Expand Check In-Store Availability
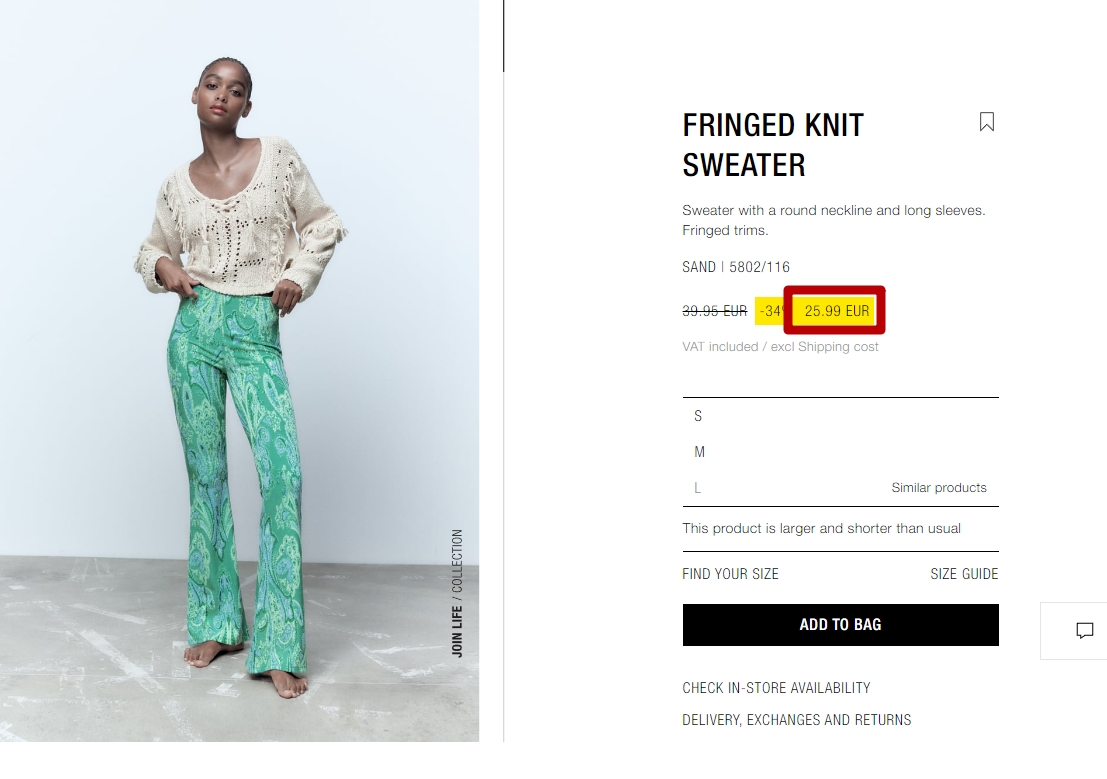The width and height of the screenshot is (1107, 779). 776,688
